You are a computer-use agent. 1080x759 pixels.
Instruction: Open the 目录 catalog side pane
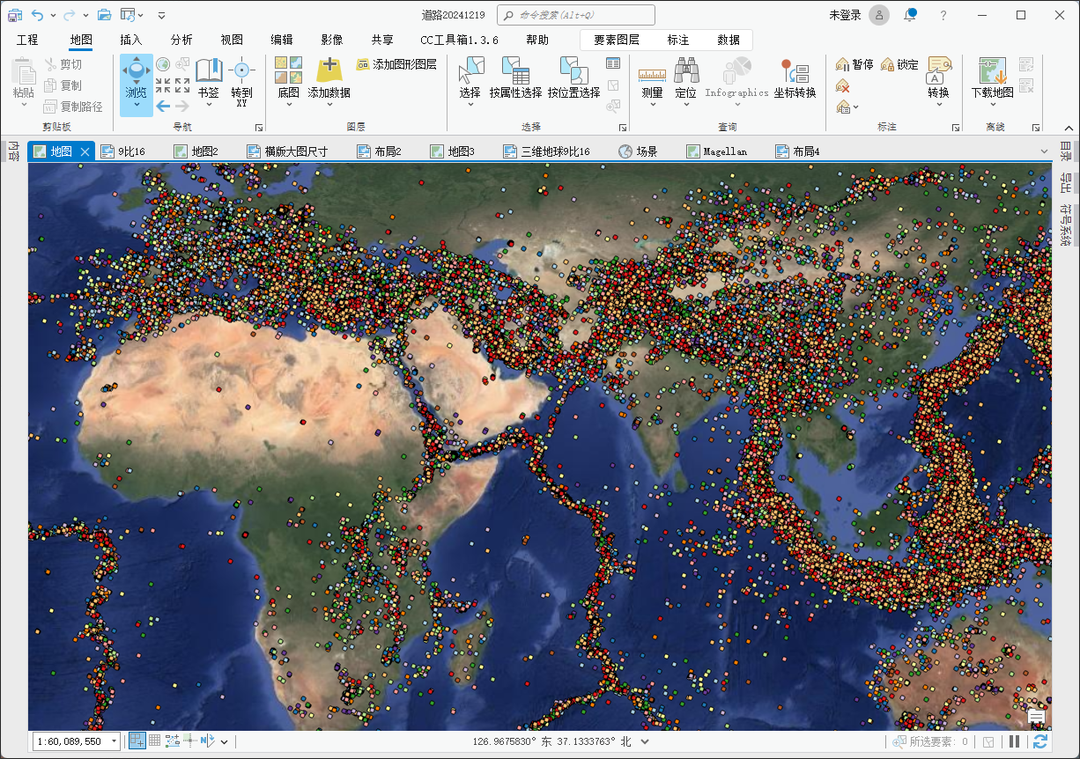[1066, 151]
